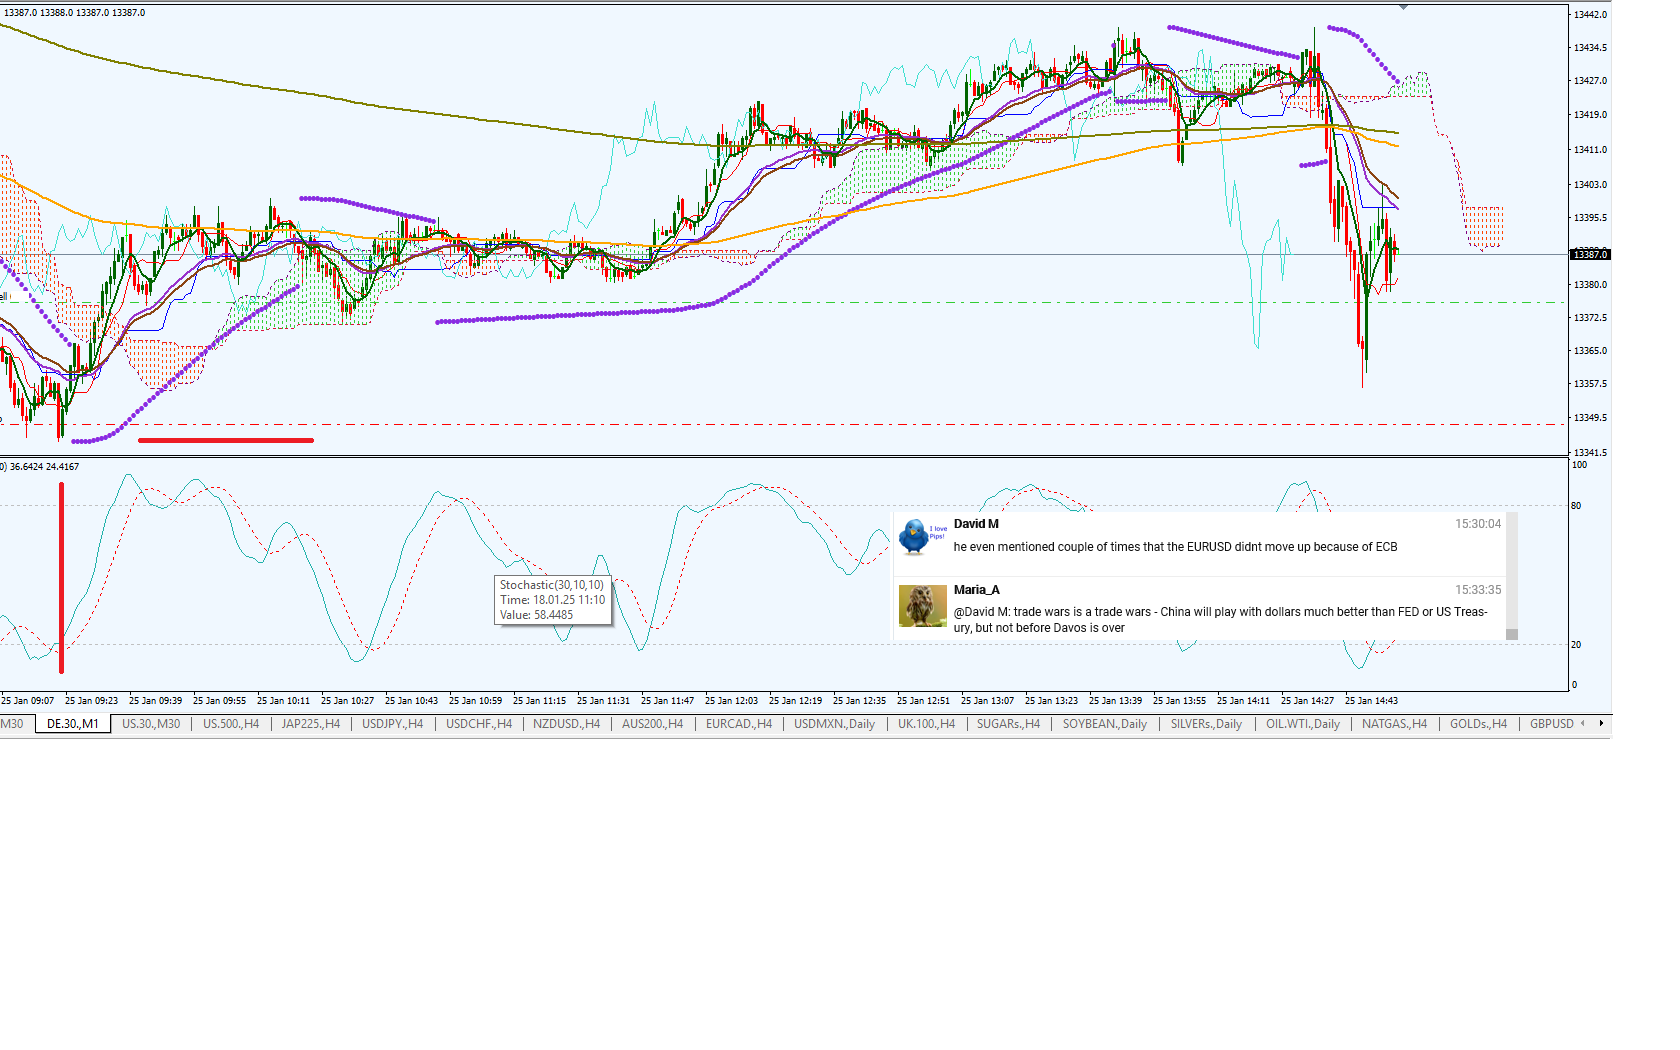This screenshot has width=1680, height=1050.
Task: Open the US.30.,M30 chart tab
Action: coord(151,724)
